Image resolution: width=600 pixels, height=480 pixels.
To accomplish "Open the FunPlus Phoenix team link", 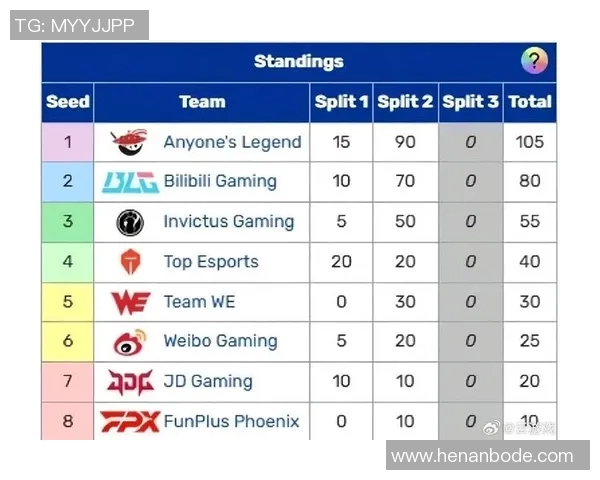I will pyautogui.click(x=231, y=421).
